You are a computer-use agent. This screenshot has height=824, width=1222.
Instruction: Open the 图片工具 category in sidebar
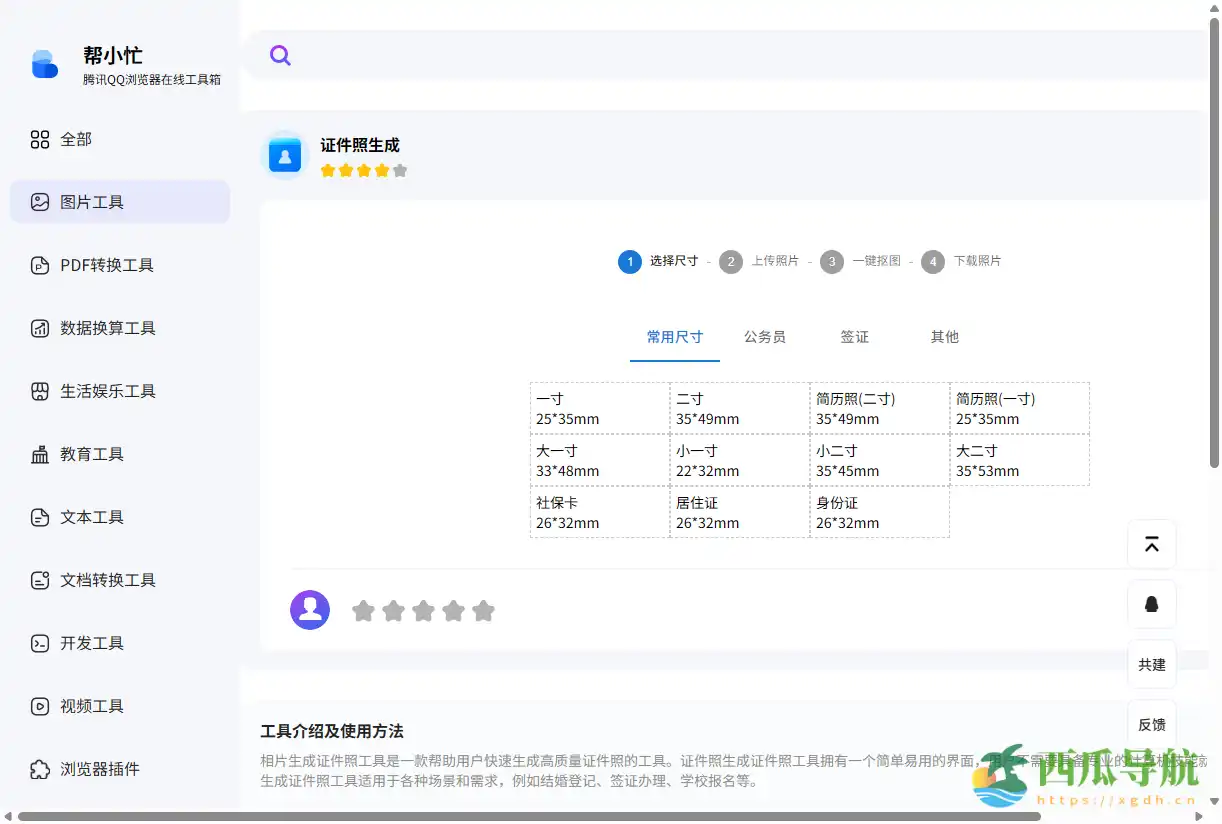(x=93, y=201)
